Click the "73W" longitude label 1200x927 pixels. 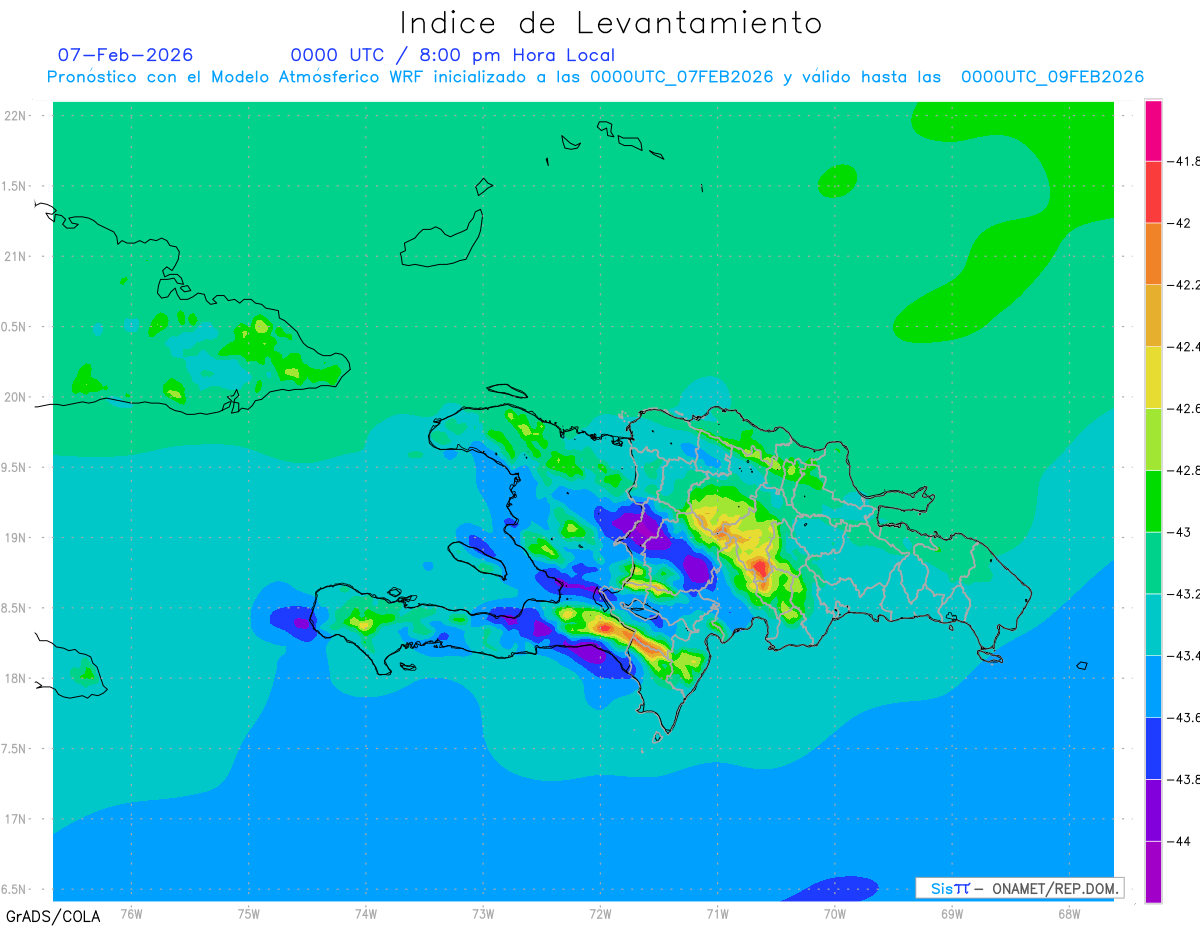(x=482, y=914)
